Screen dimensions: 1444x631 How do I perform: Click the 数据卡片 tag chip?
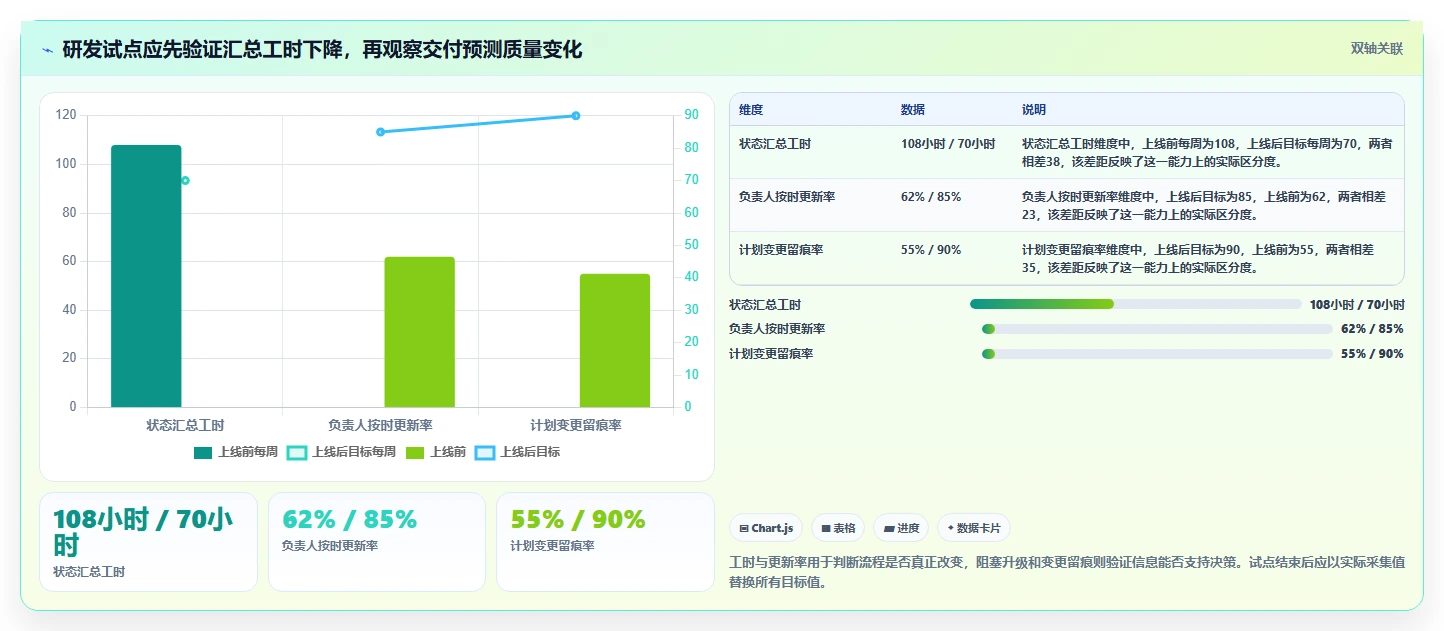[974, 528]
